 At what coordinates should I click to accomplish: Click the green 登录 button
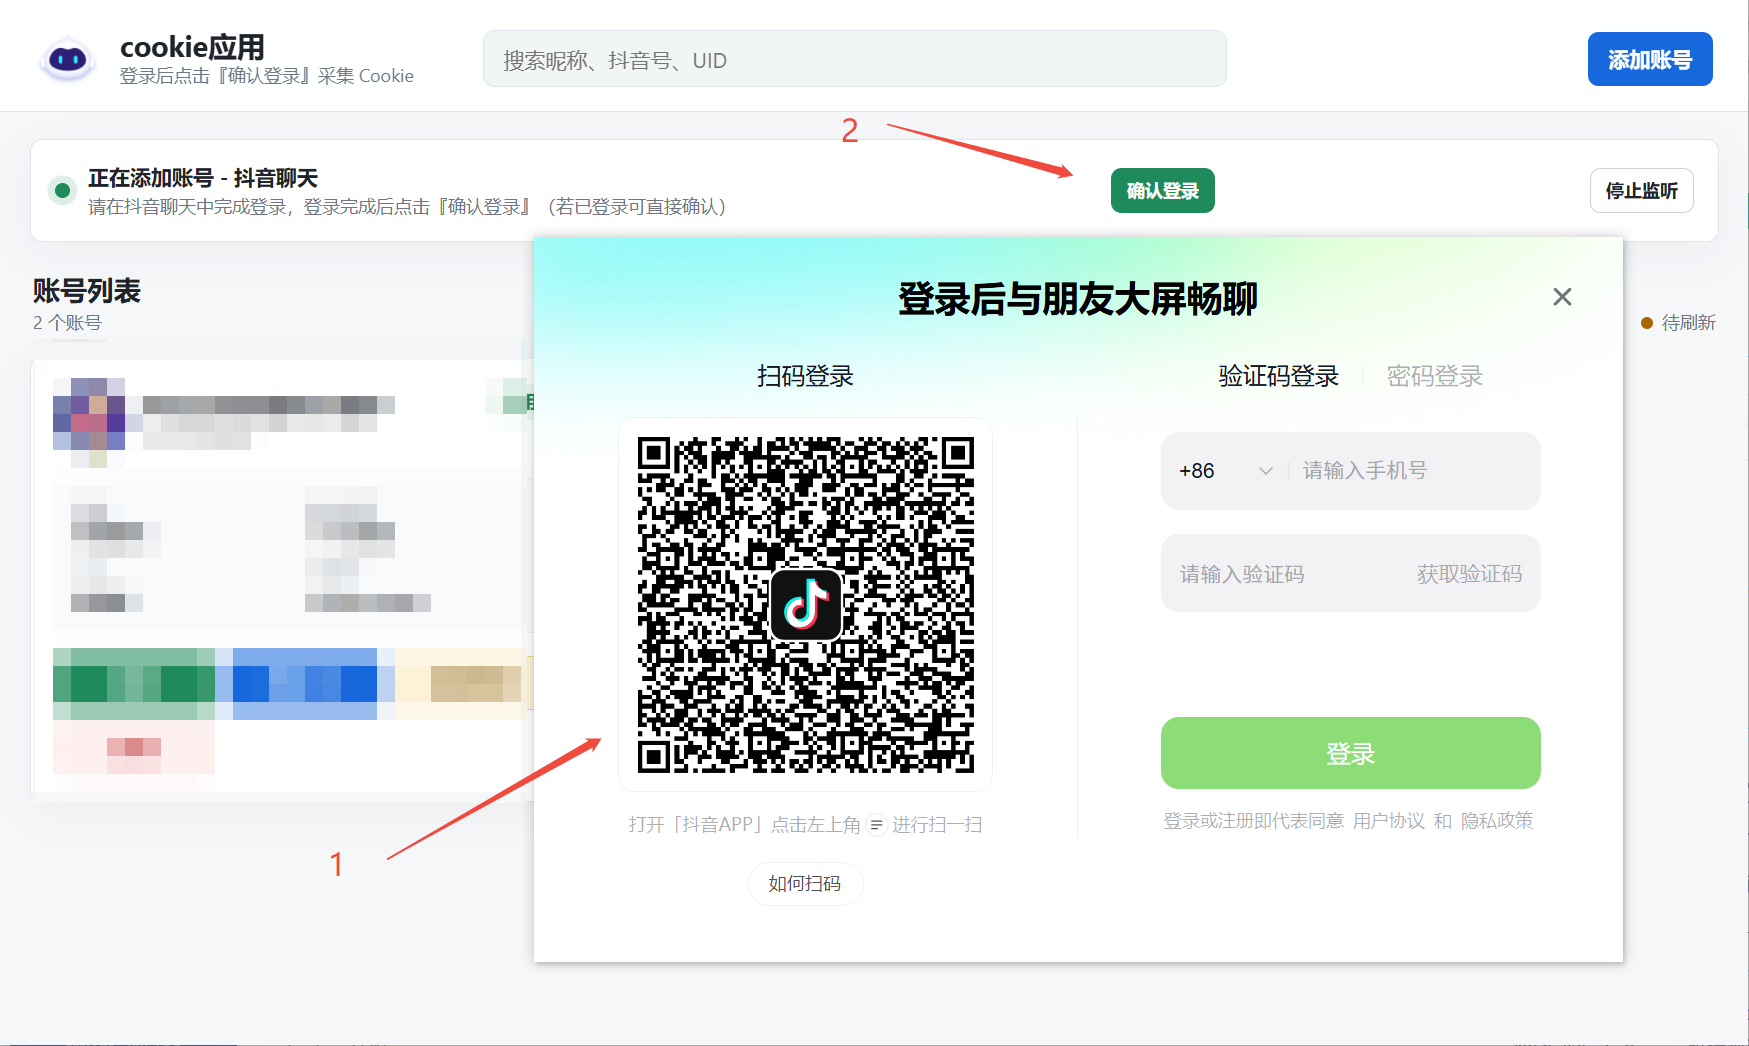[x=1350, y=753]
